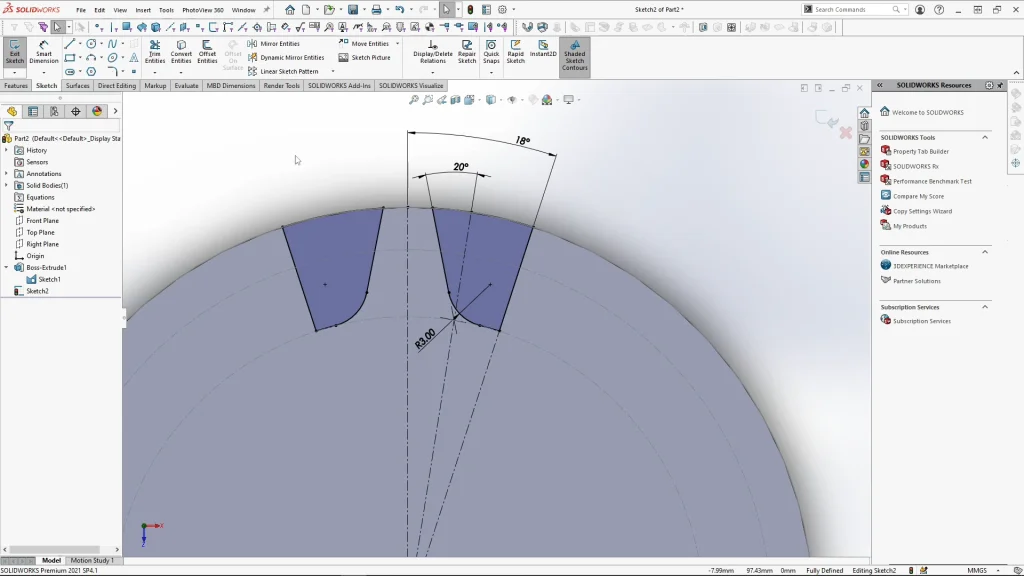Toggle the Instant2D mode

pos(543,50)
